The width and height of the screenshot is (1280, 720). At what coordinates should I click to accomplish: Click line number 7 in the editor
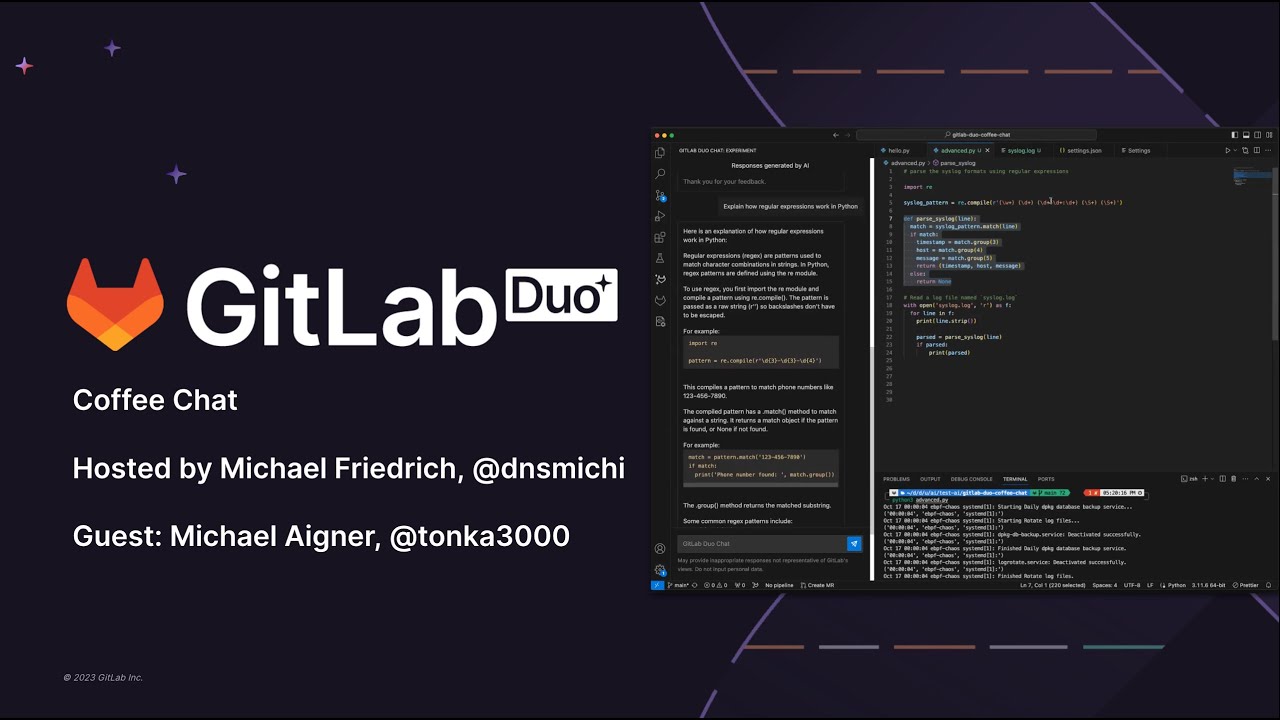pos(890,218)
